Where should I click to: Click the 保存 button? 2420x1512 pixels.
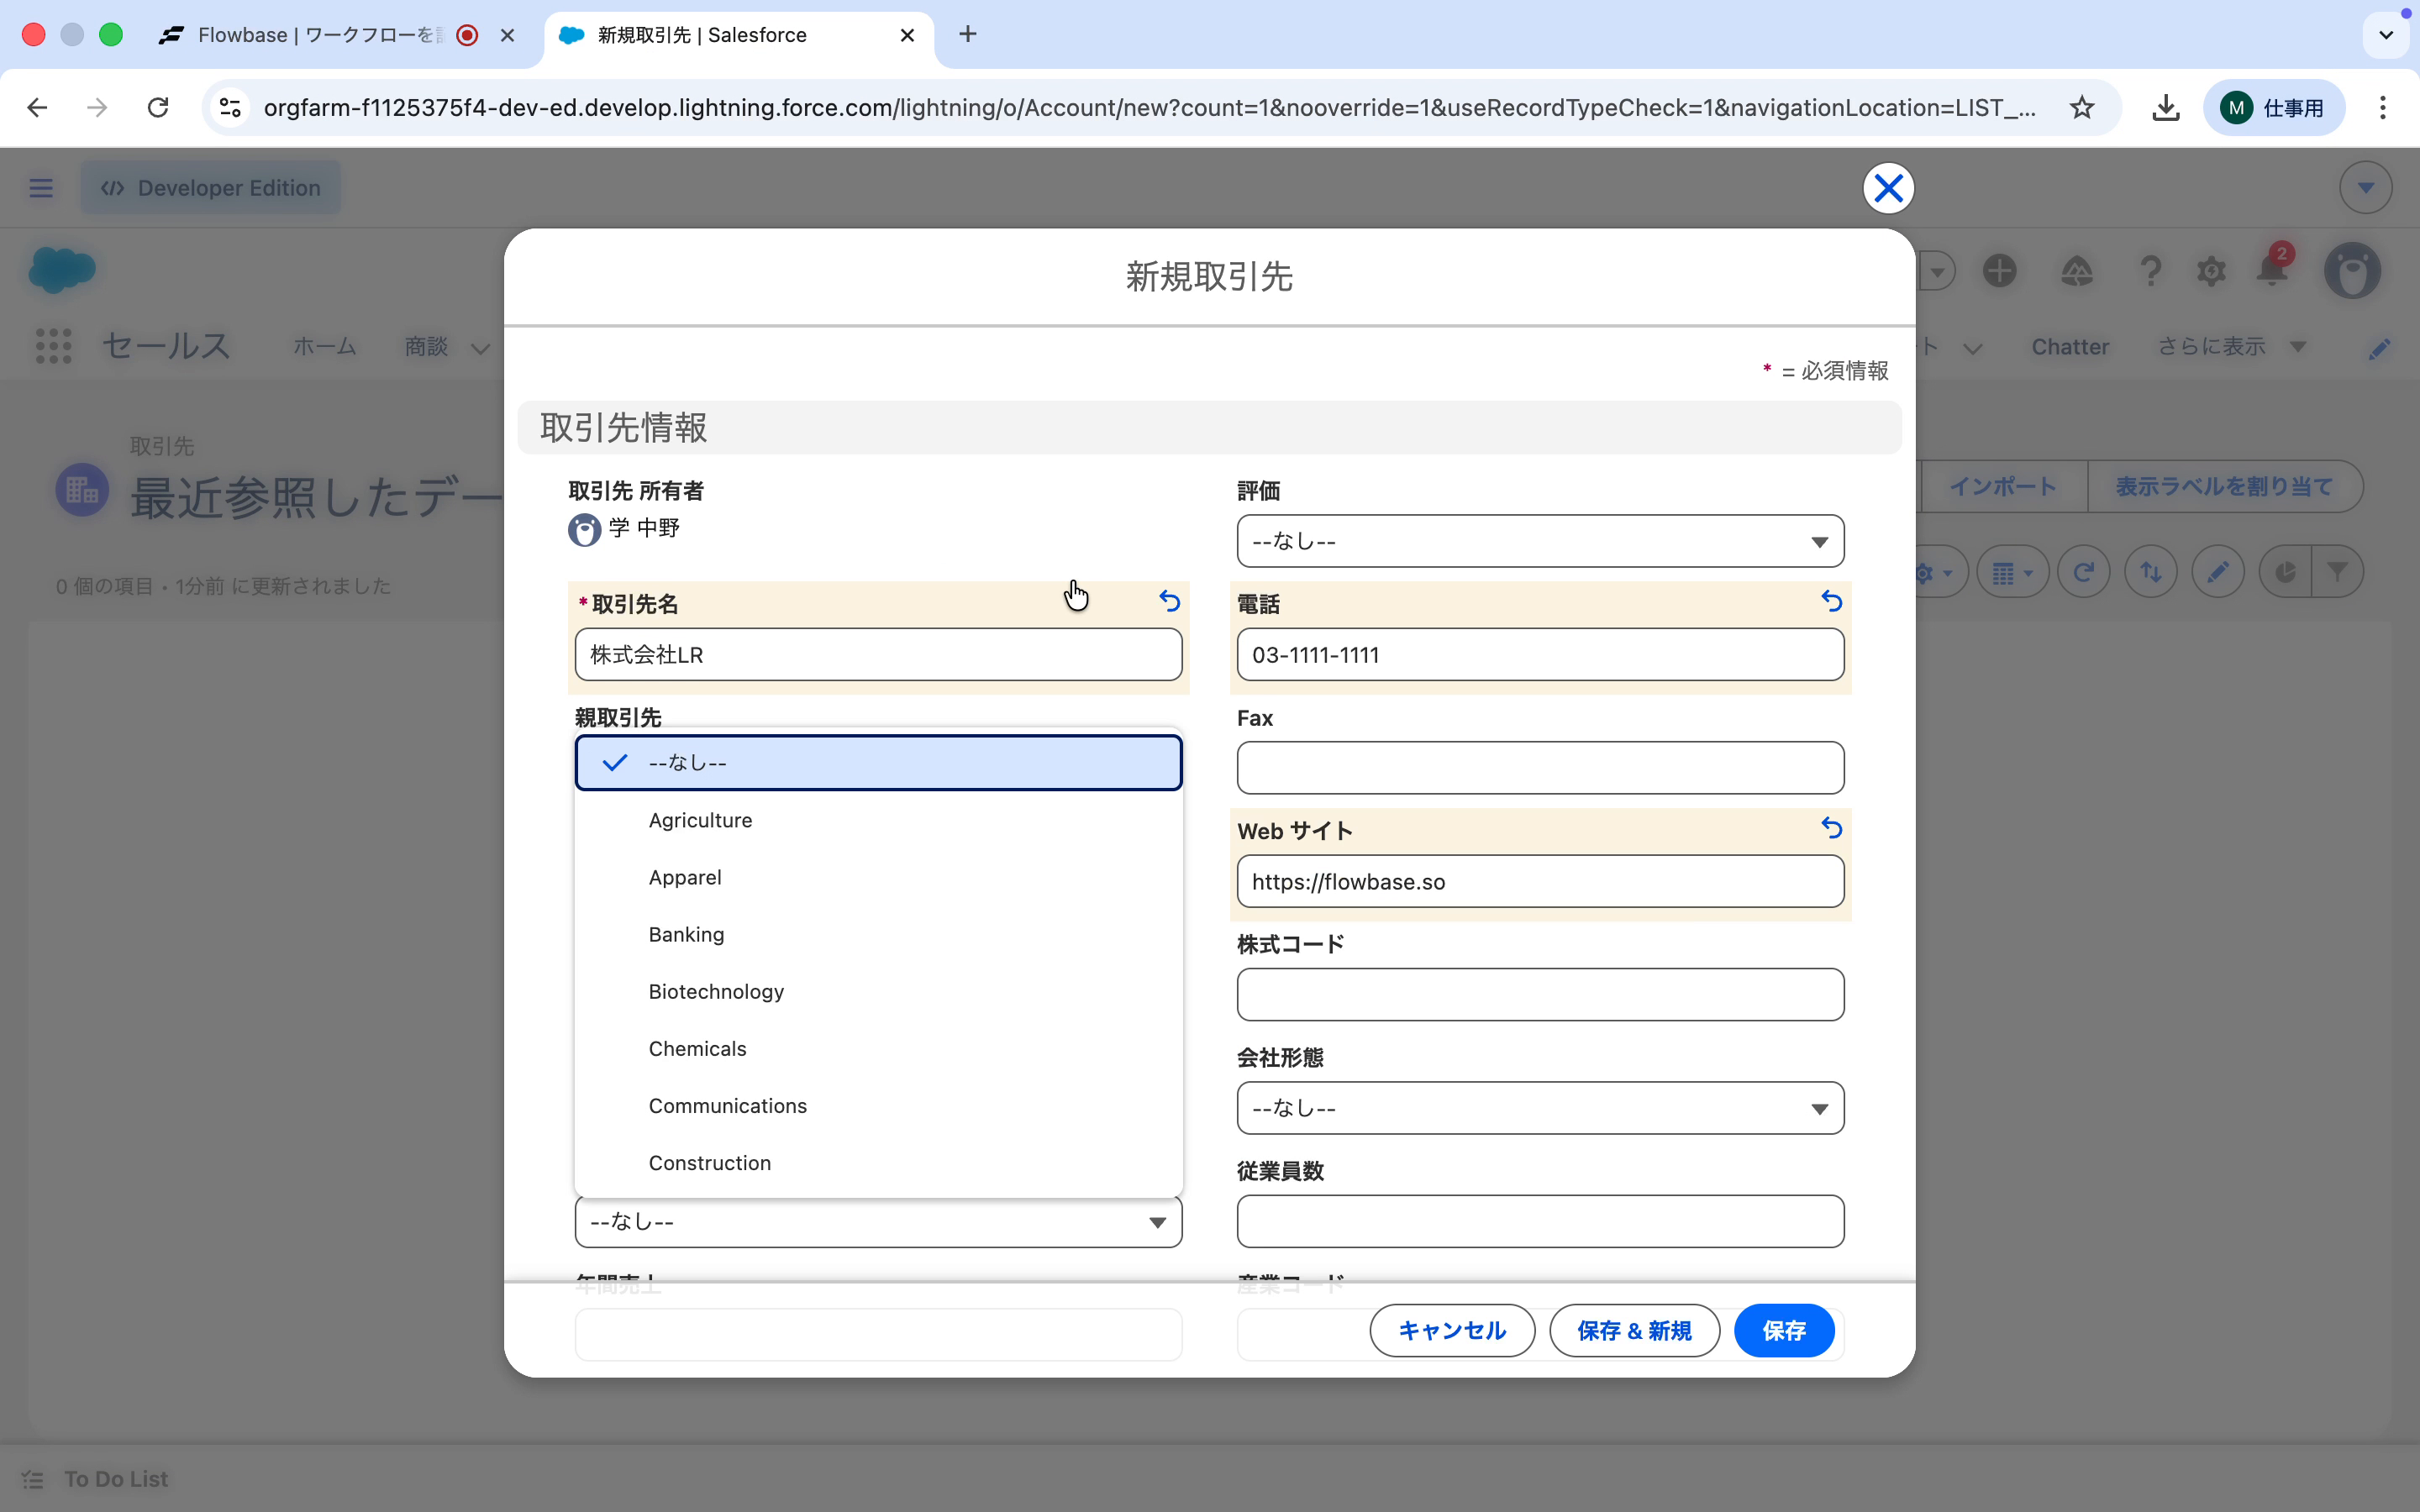(1783, 1331)
